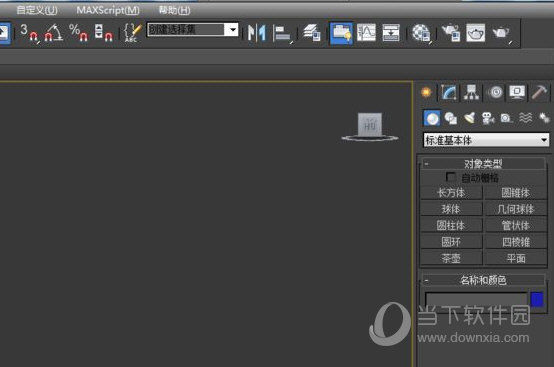554x367 pixels.
Task: Toggle the Angle Snap tool
Action: (53, 33)
